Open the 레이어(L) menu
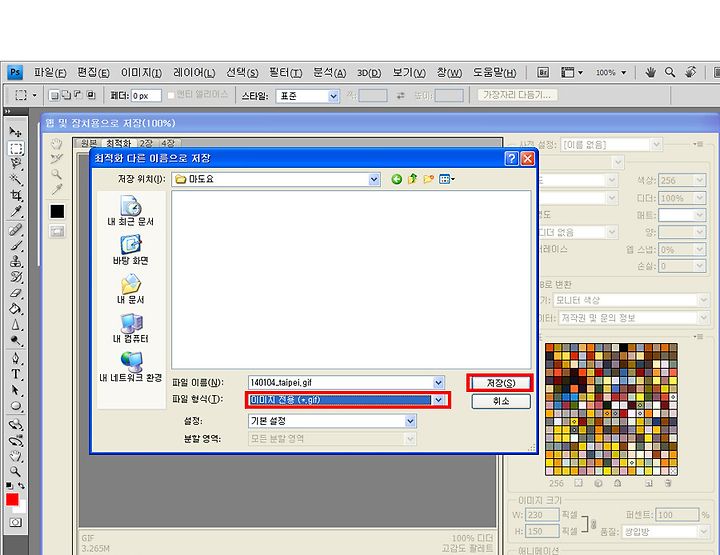This screenshot has height=555, width=720. [194, 73]
